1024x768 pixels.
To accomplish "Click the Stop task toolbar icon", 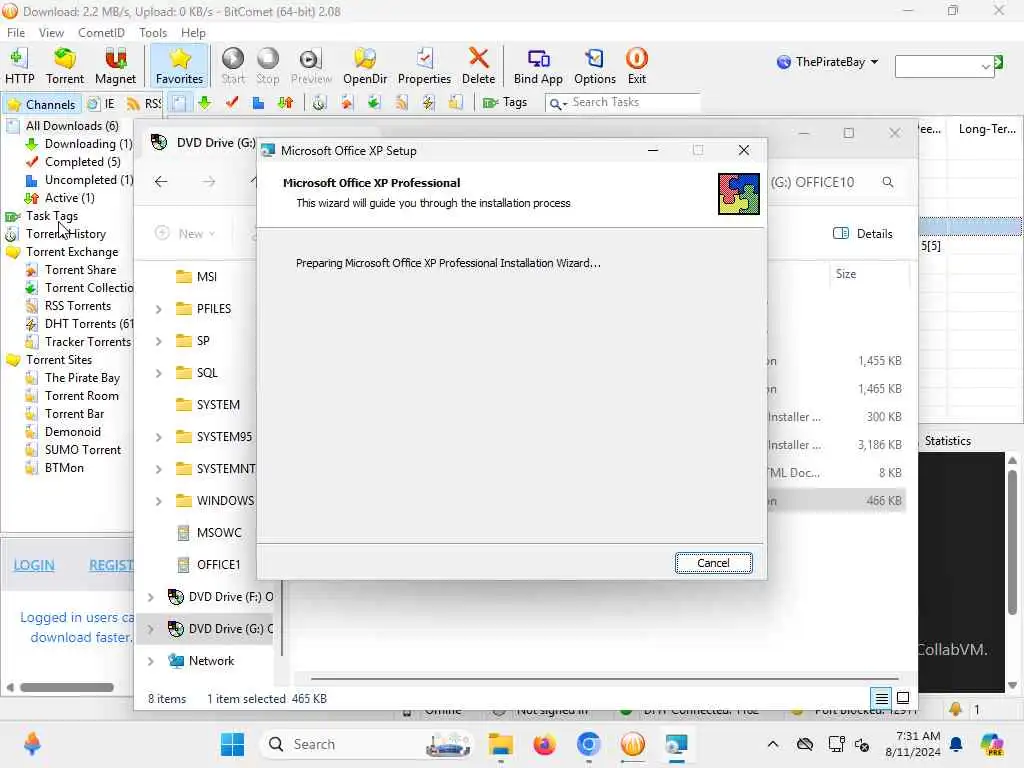I will pos(268,66).
